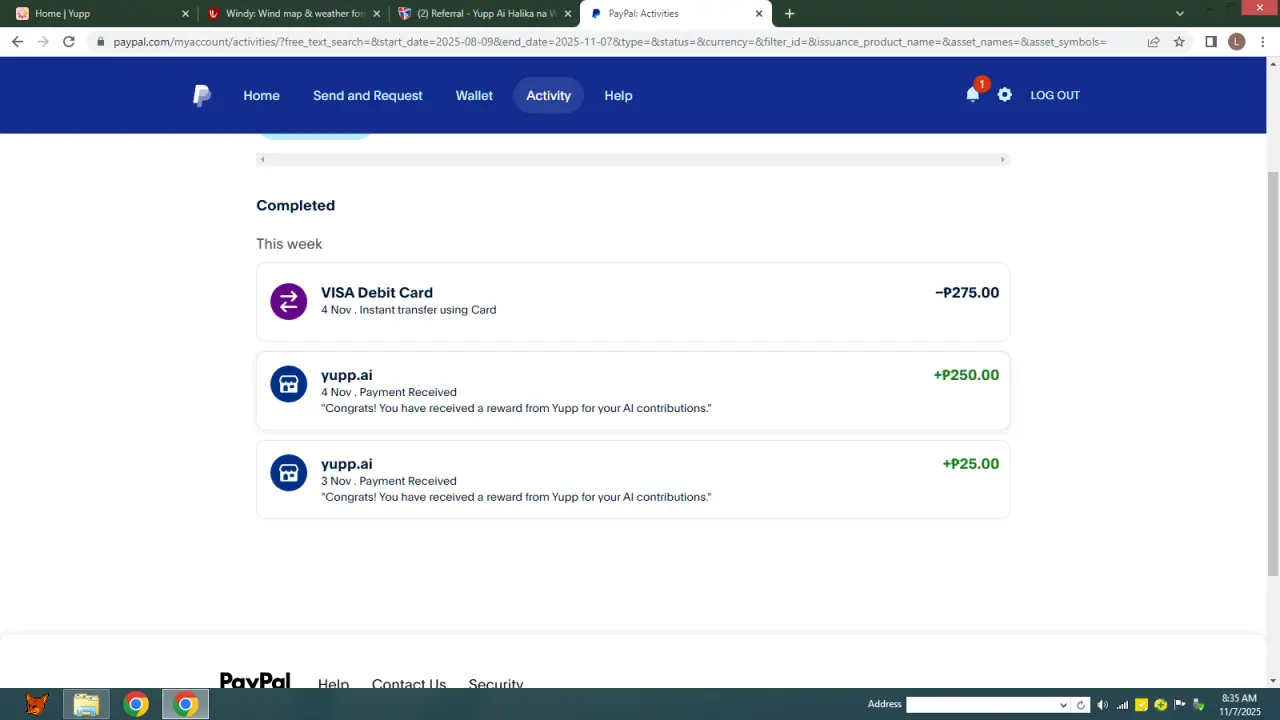Viewport: 1280px width, 720px height.
Task: Click the footer Security link
Action: (496, 683)
